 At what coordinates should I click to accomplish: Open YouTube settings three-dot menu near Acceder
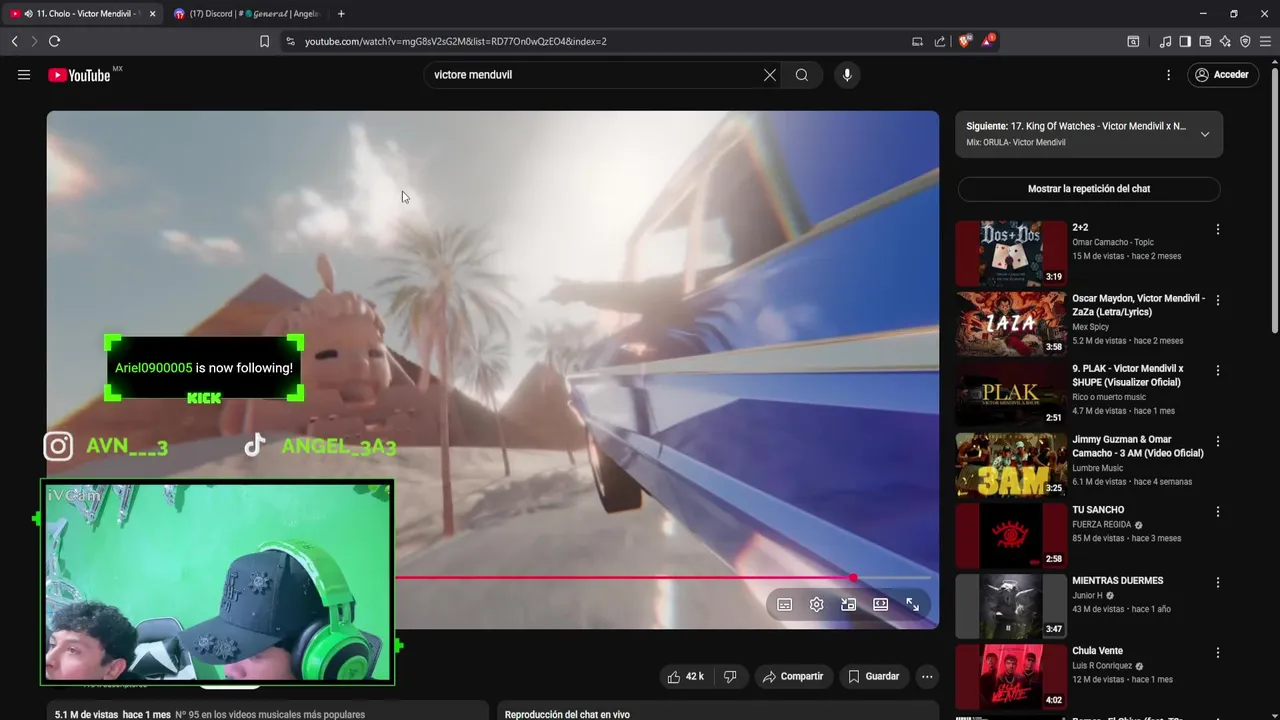coord(1168,75)
